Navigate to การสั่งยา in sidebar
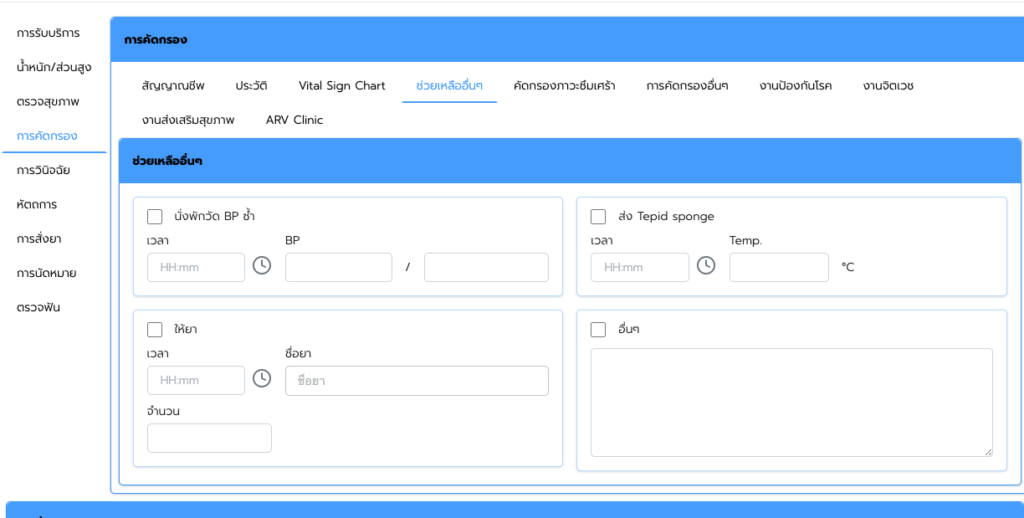1024x518 pixels. (x=46, y=239)
